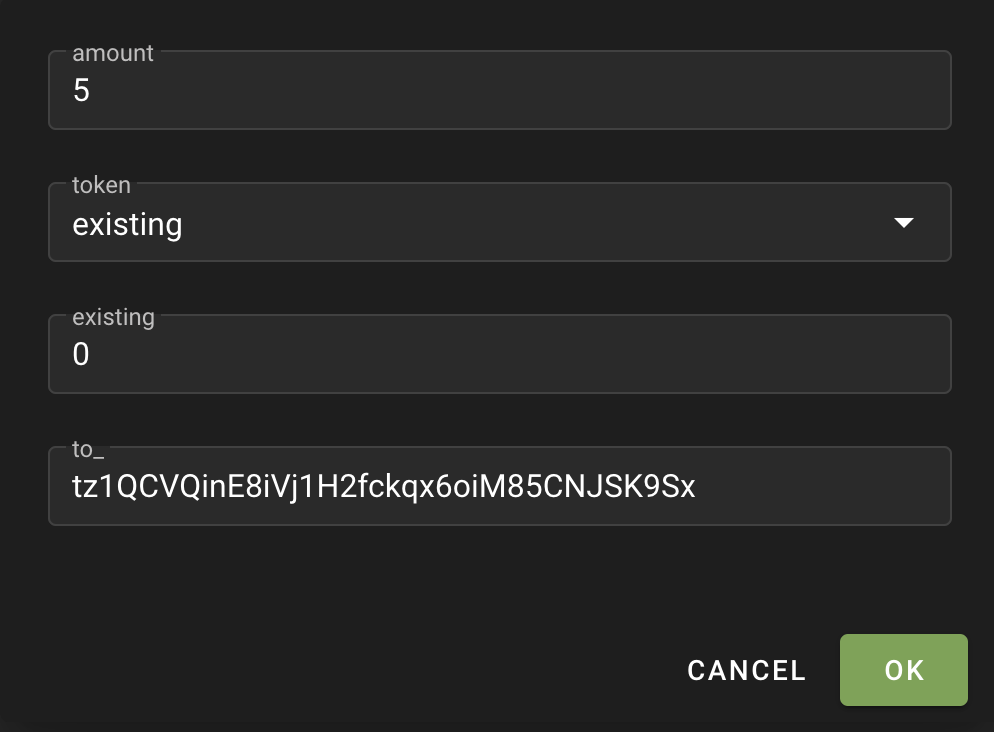Click the gap between token and existing fields
994x732 pixels.
tap(500, 288)
